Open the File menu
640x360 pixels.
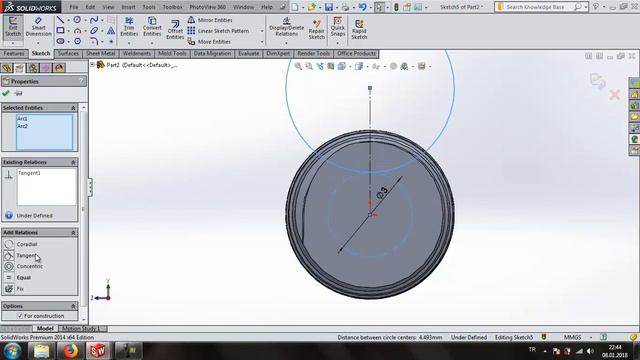click(74, 7)
